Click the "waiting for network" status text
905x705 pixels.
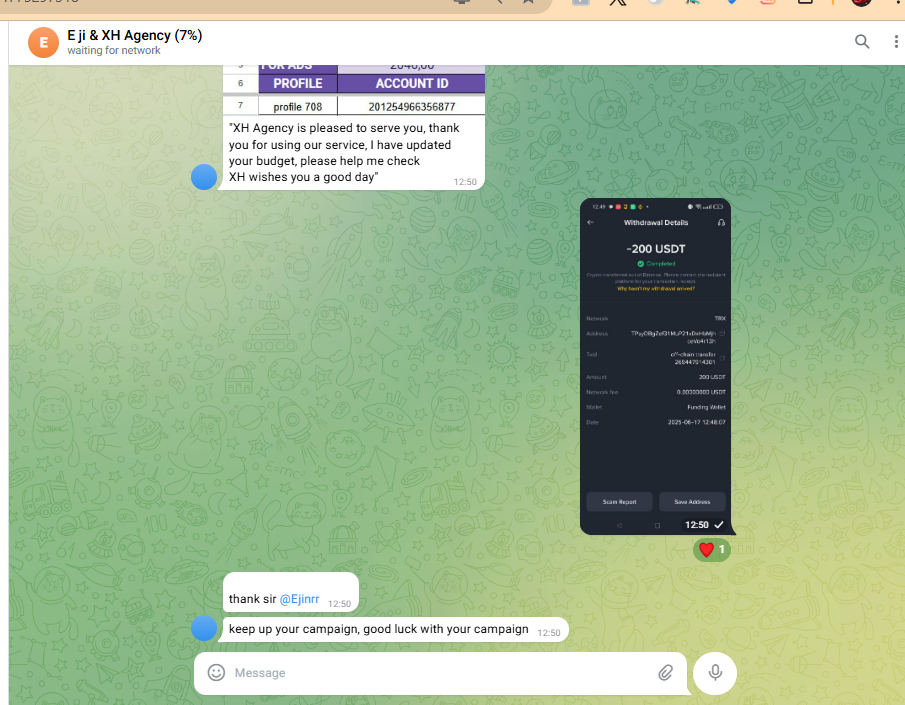coord(114,50)
